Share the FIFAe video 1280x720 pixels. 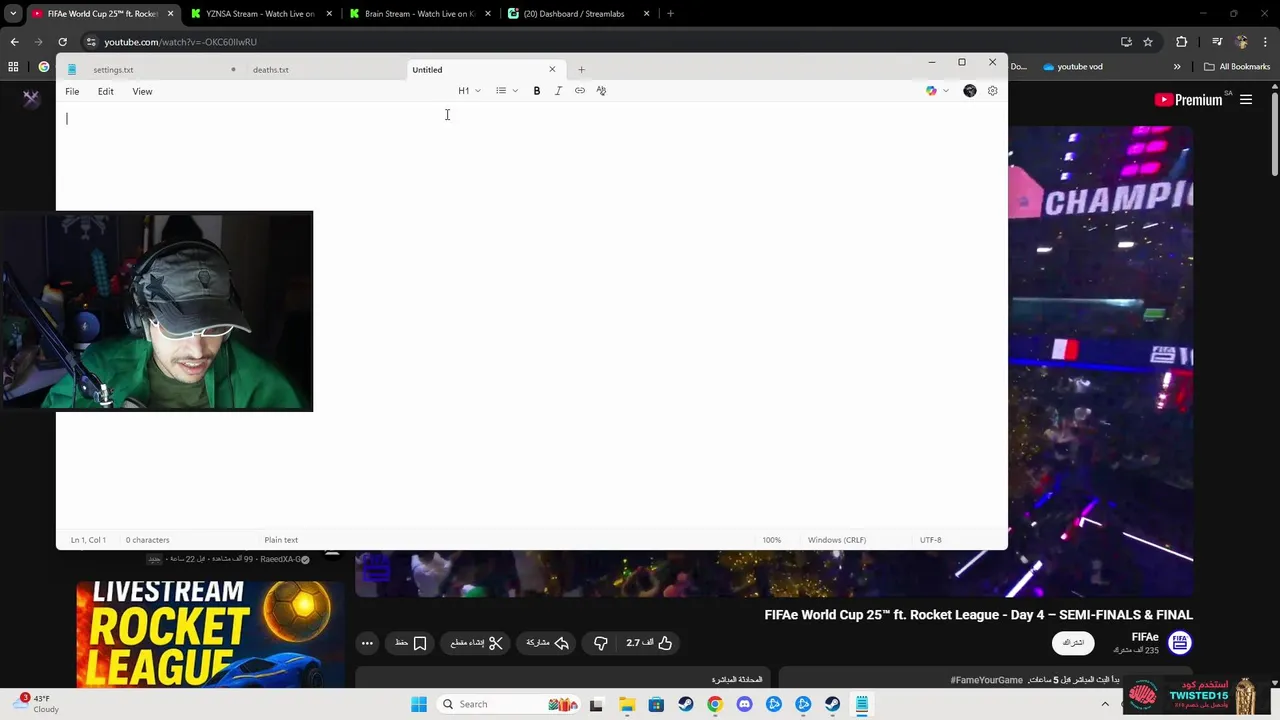[x=547, y=643]
